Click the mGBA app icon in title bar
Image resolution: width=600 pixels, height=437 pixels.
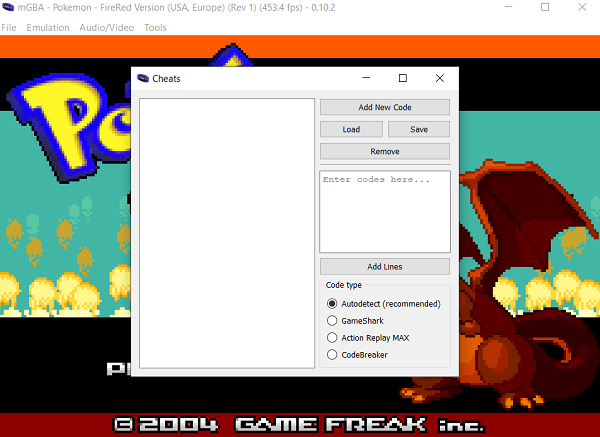point(8,8)
